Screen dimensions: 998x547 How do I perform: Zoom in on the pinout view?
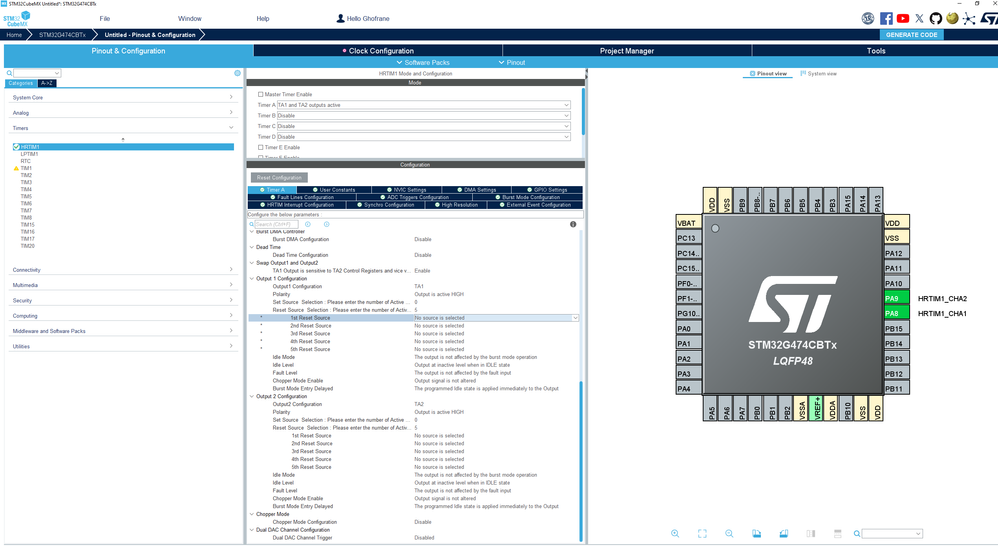pyautogui.click(x=675, y=534)
